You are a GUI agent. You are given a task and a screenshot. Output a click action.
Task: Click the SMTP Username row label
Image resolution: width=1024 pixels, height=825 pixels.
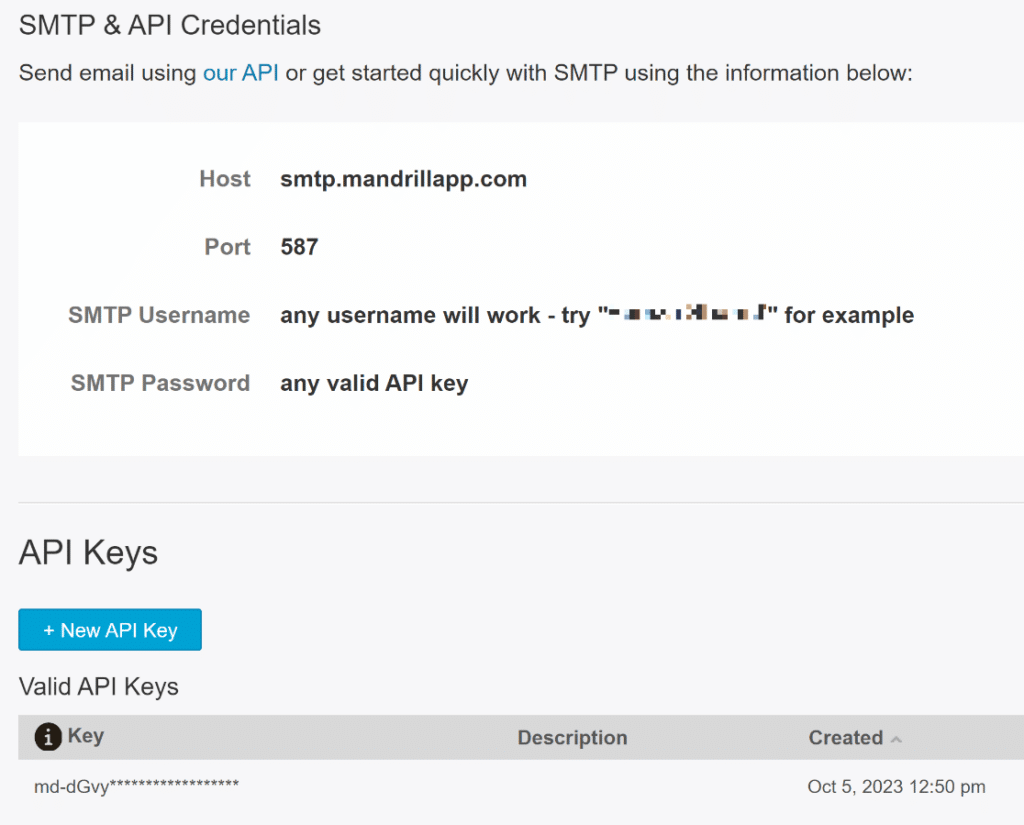(x=159, y=314)
